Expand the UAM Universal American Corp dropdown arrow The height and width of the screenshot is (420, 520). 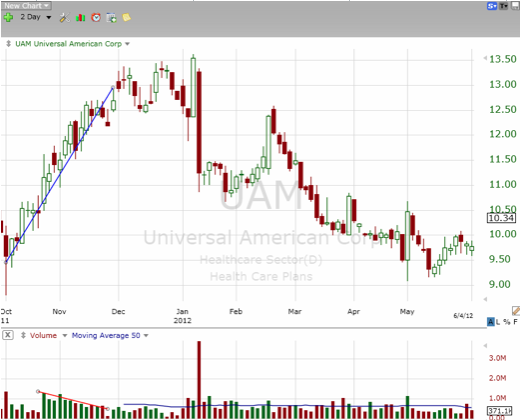(127, 44)
